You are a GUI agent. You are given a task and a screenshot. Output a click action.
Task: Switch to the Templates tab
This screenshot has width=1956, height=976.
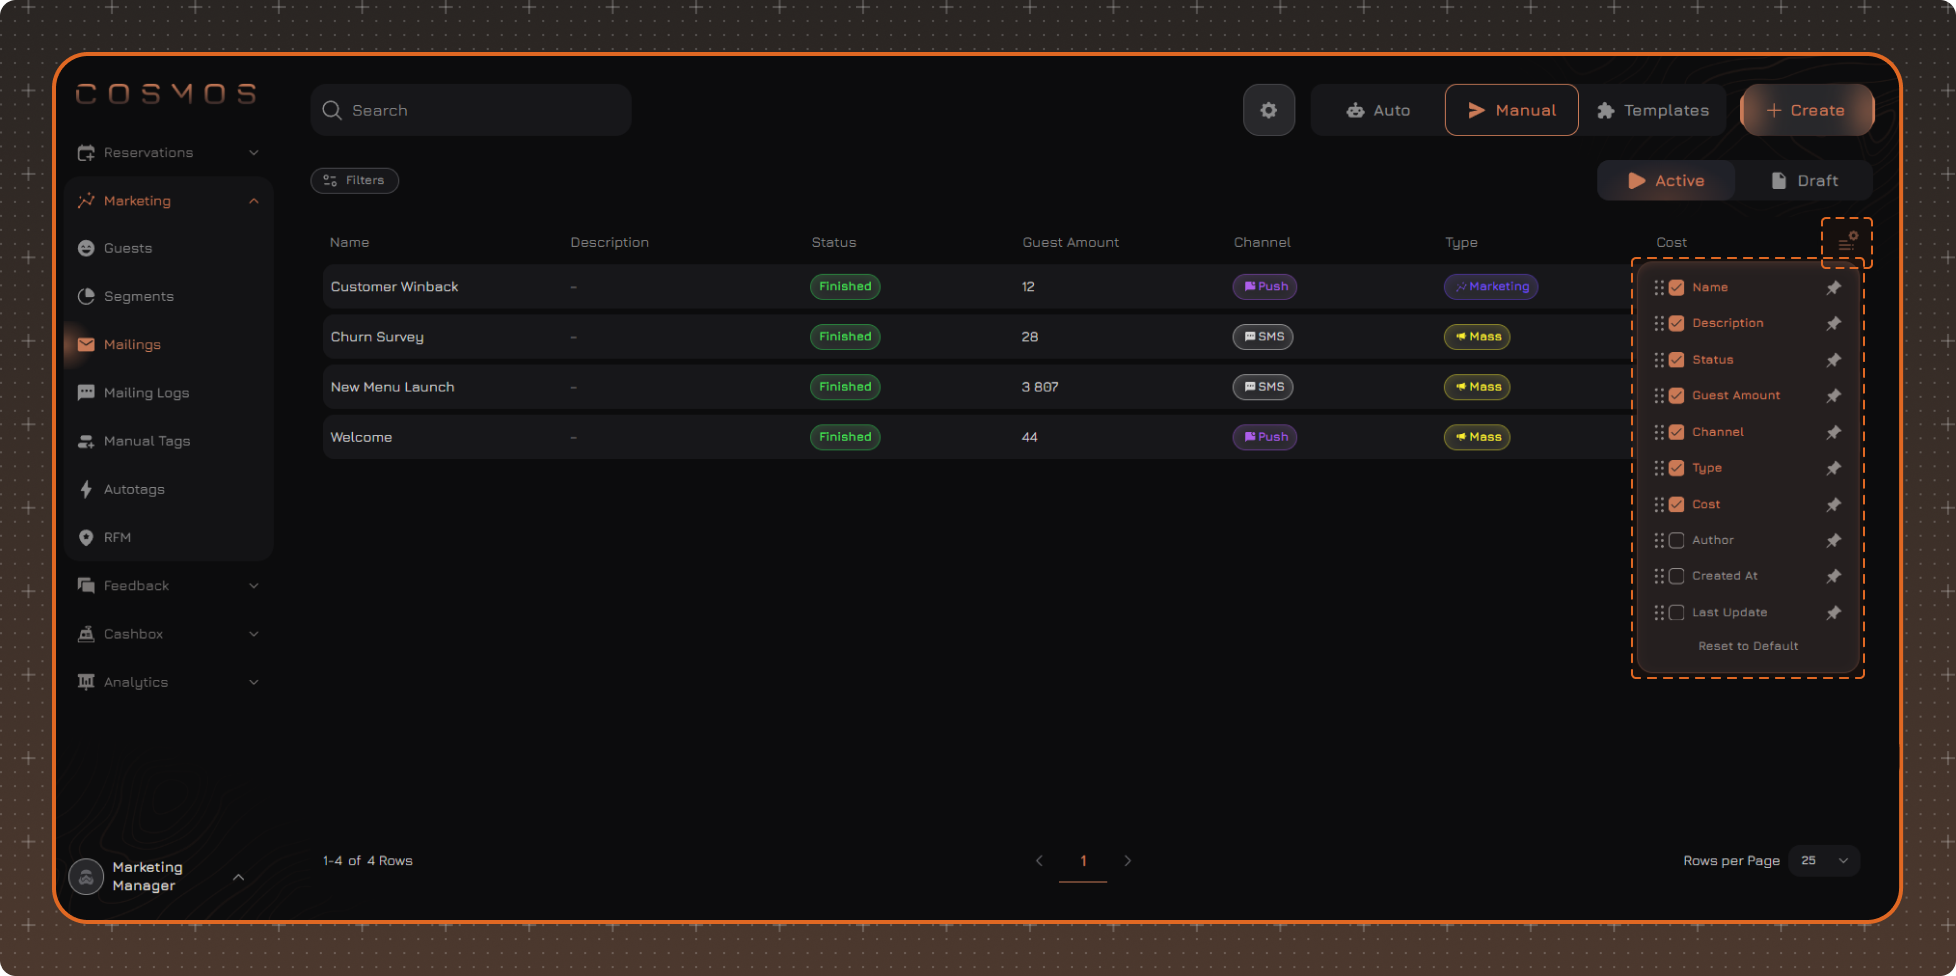(1653, 110)
